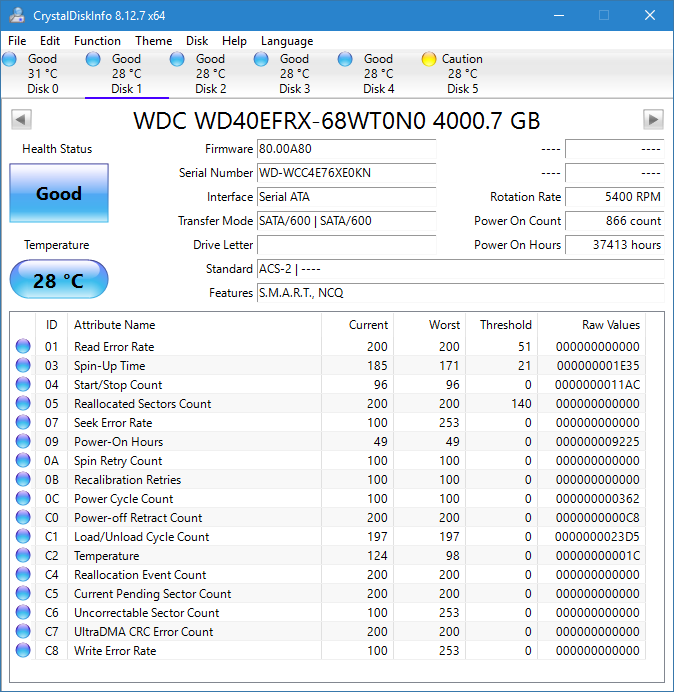
Task: Click the Power On Hours value 37413 hours
Action: (614, 244)
